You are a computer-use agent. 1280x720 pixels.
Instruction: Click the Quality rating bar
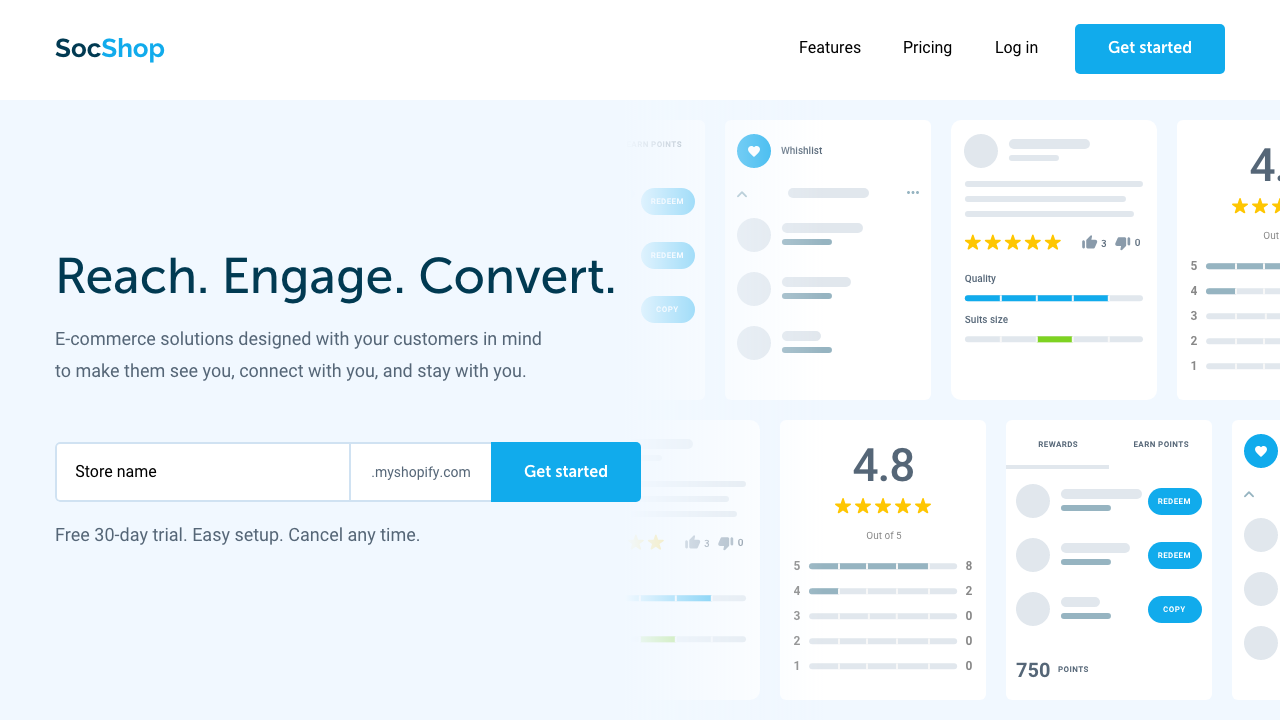1054,298
